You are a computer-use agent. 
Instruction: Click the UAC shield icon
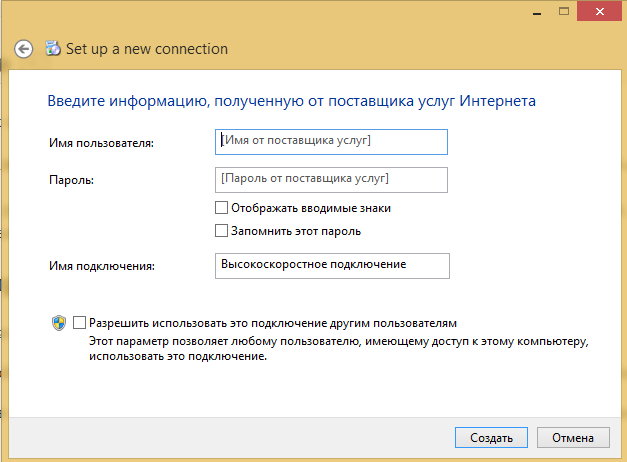(x=58, y=324)
